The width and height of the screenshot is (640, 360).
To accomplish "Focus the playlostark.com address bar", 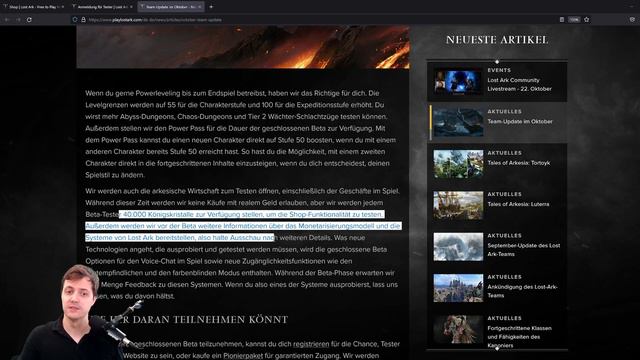I will (318, 20).
